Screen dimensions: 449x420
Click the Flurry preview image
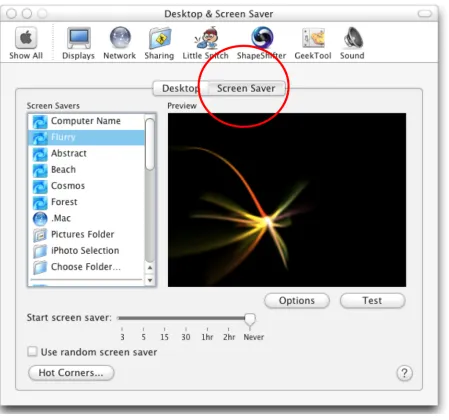[287, 200]
